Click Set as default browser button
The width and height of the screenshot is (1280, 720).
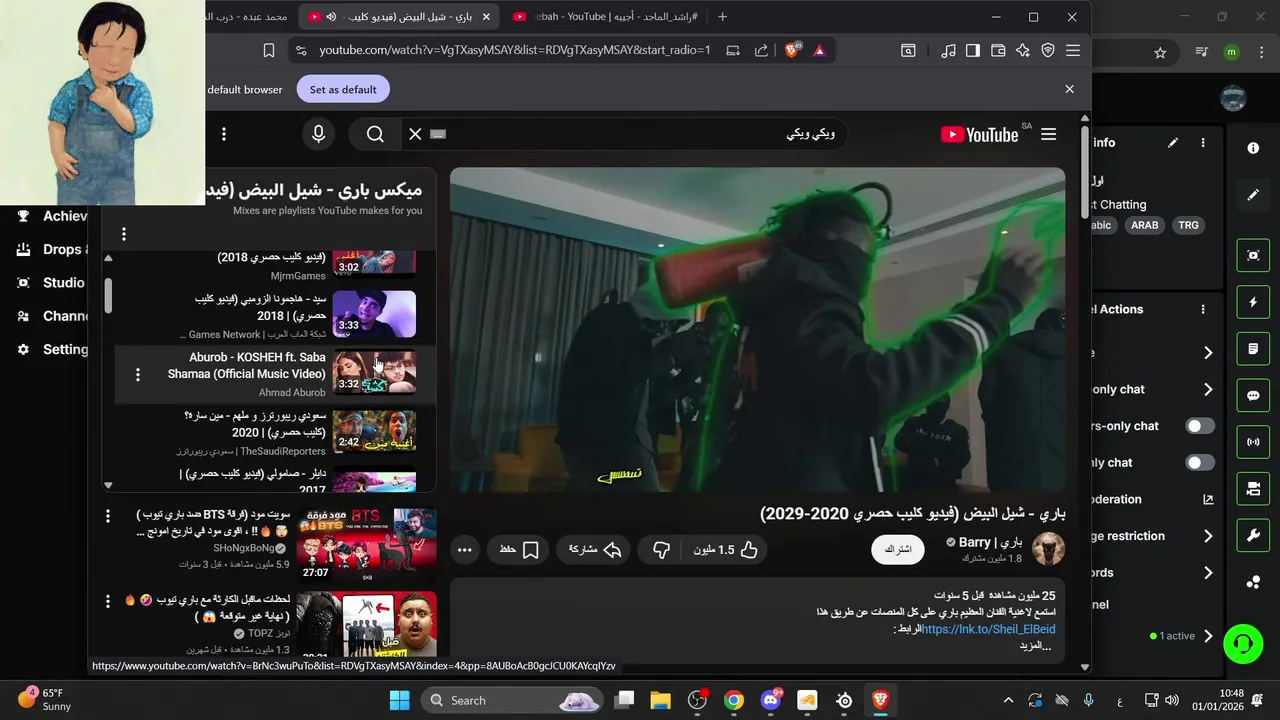point(343,89)
